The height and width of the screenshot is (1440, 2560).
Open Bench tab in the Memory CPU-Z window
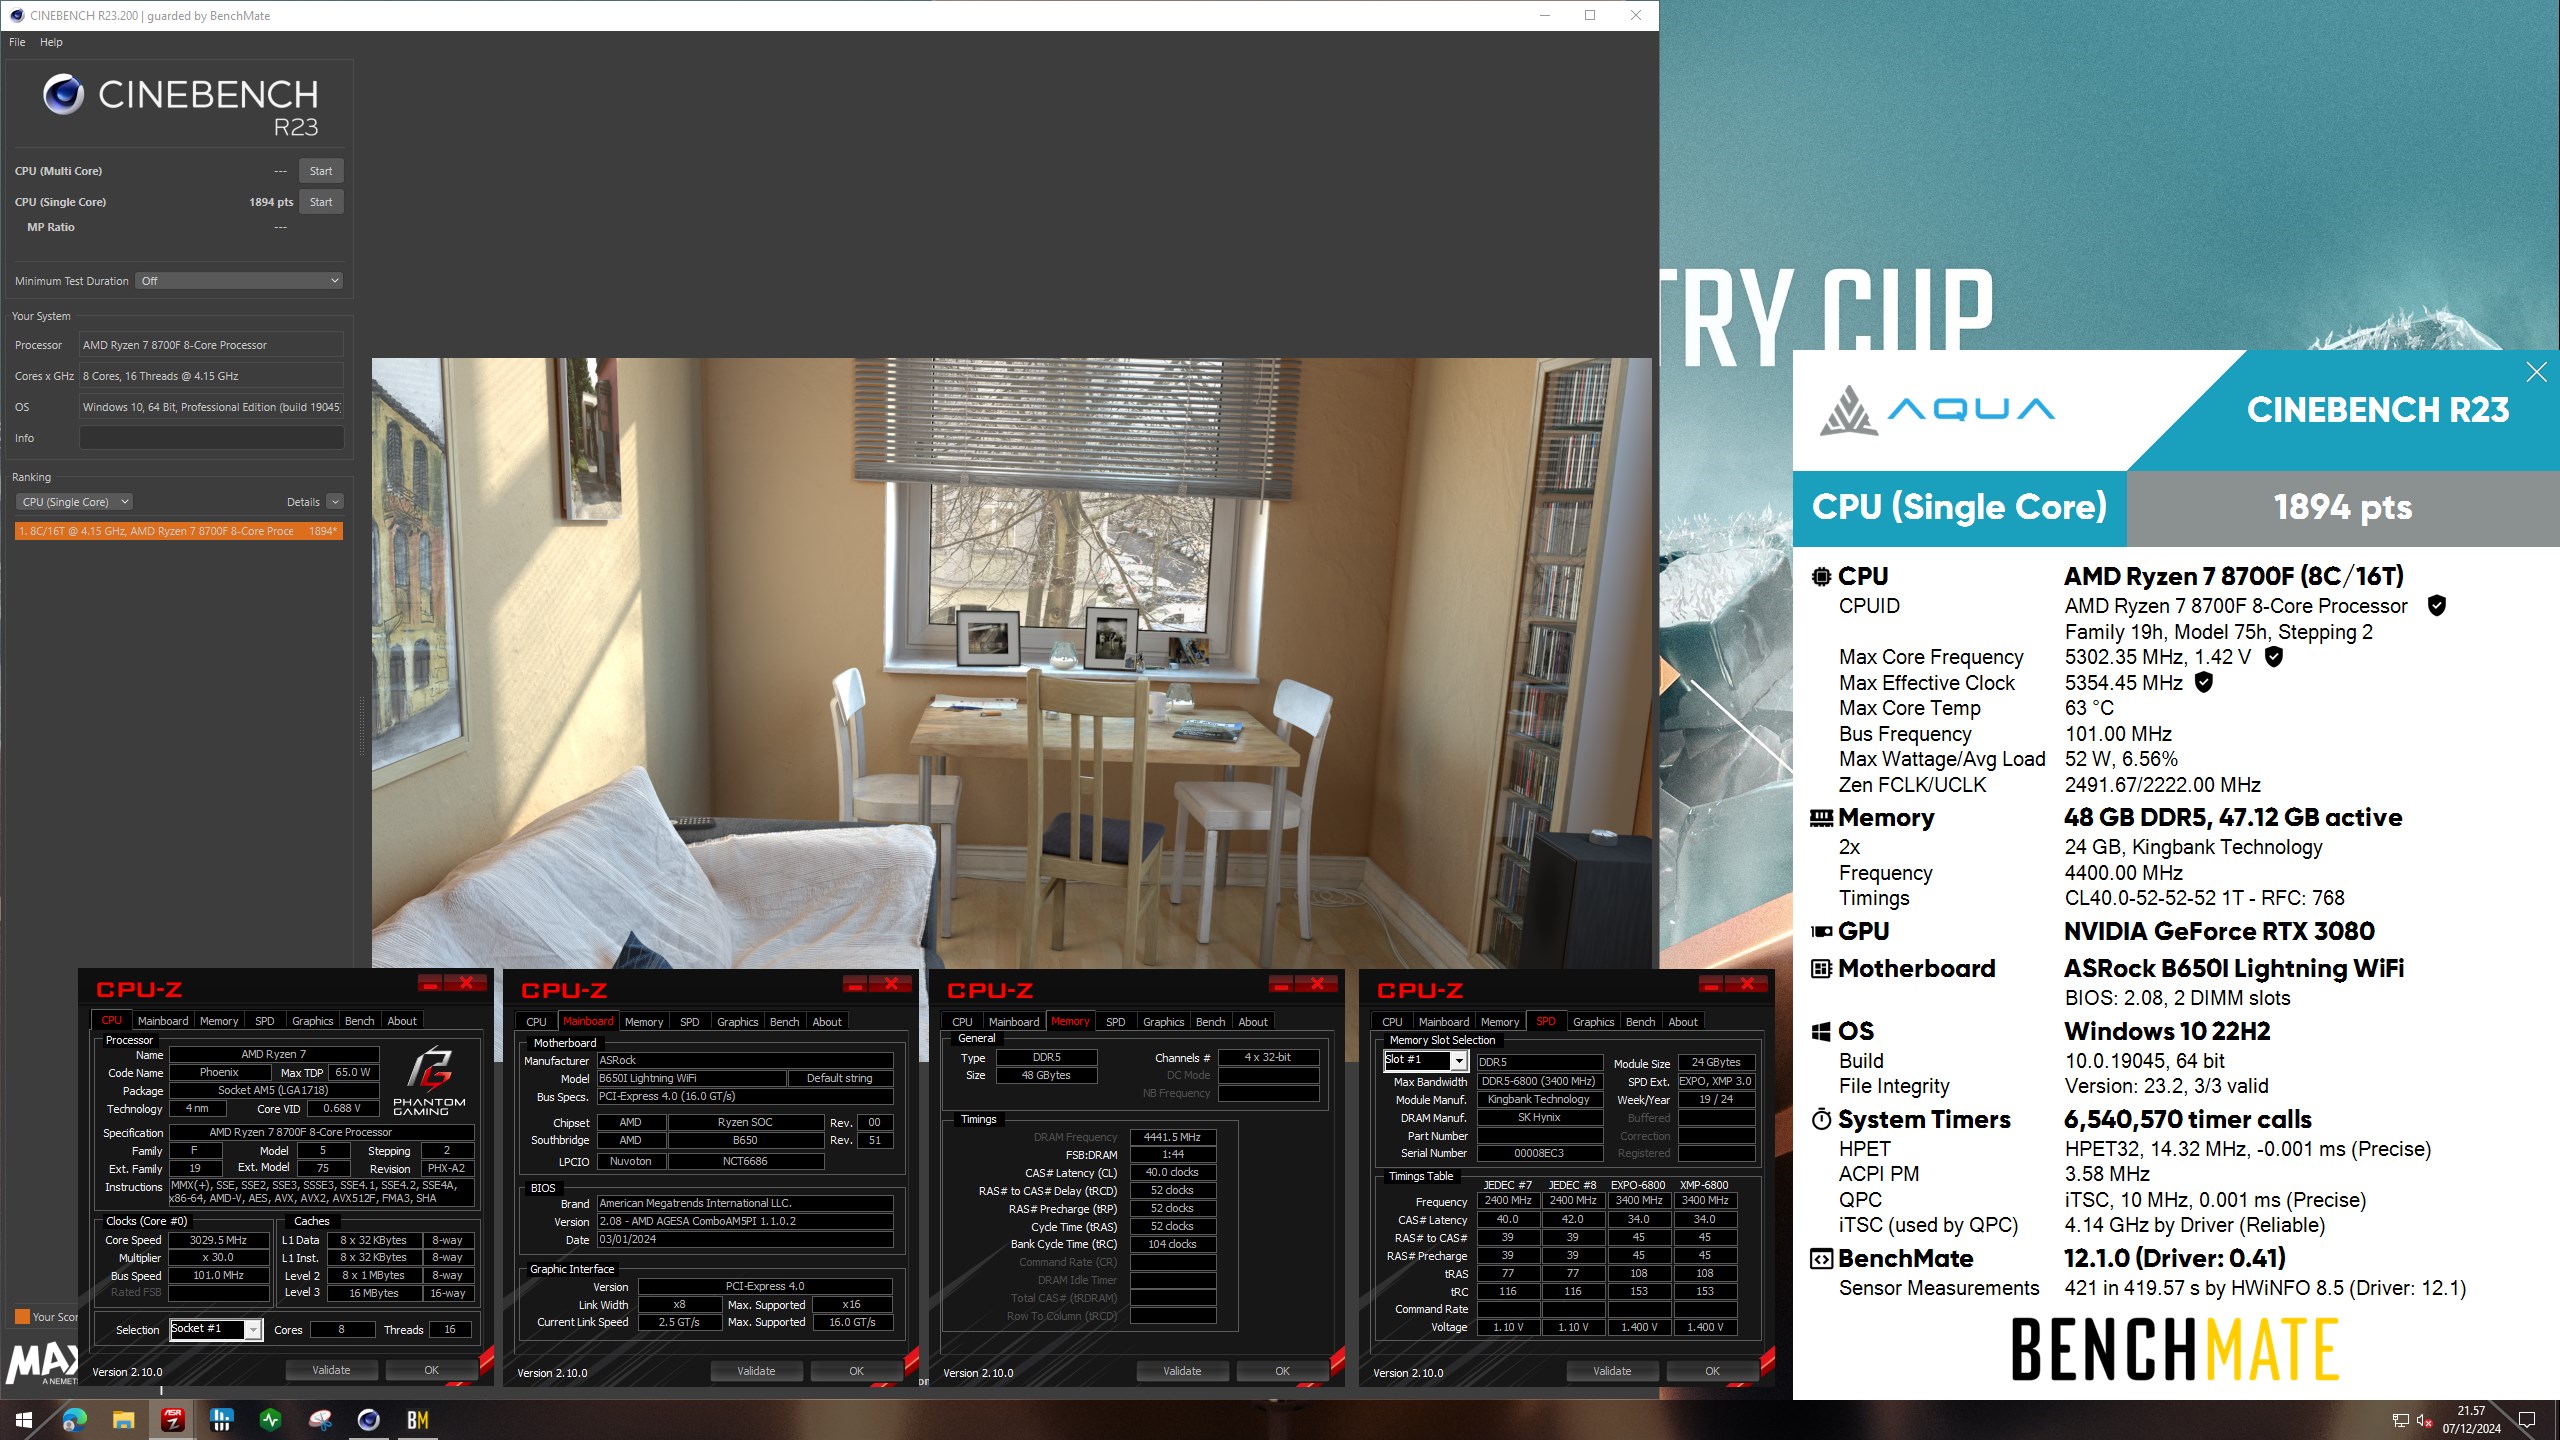(x=1211, y=1022)
